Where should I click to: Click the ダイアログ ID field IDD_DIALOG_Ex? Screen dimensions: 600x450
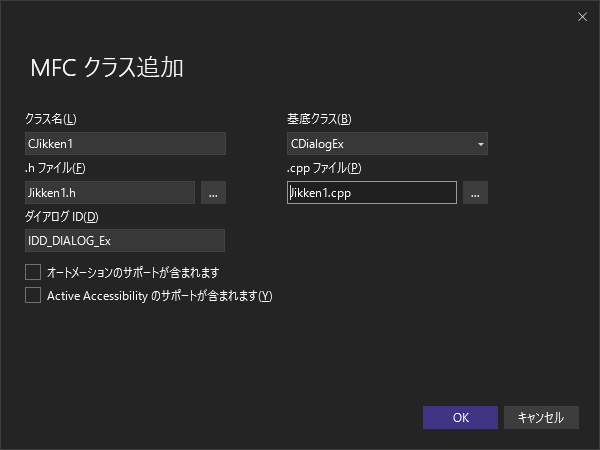(x=125, y=240)
